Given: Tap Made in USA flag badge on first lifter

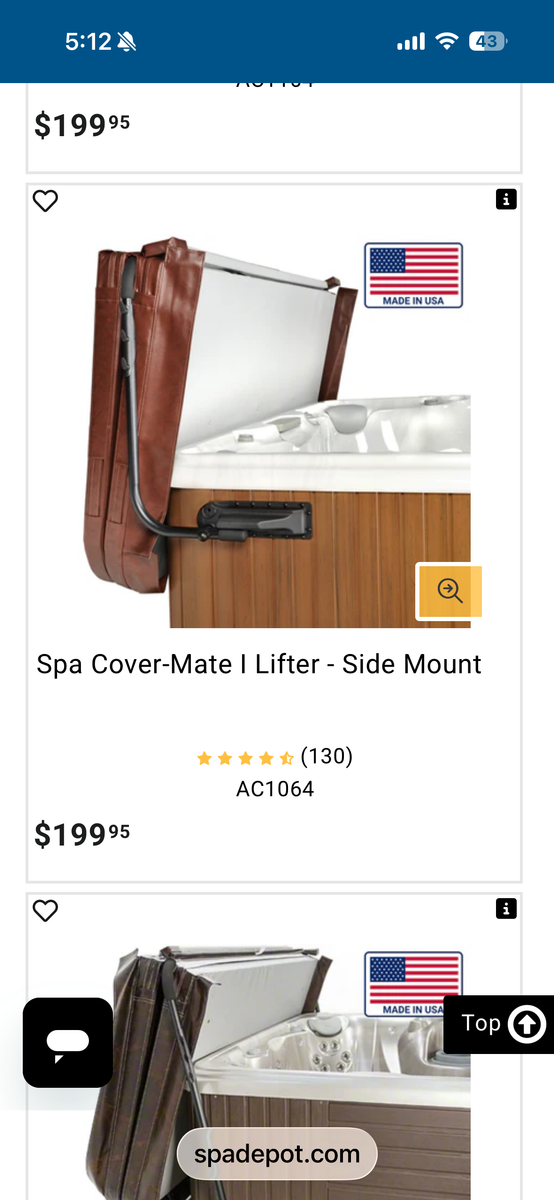Looking at the screenshot, I should click(x=413, y=275).
